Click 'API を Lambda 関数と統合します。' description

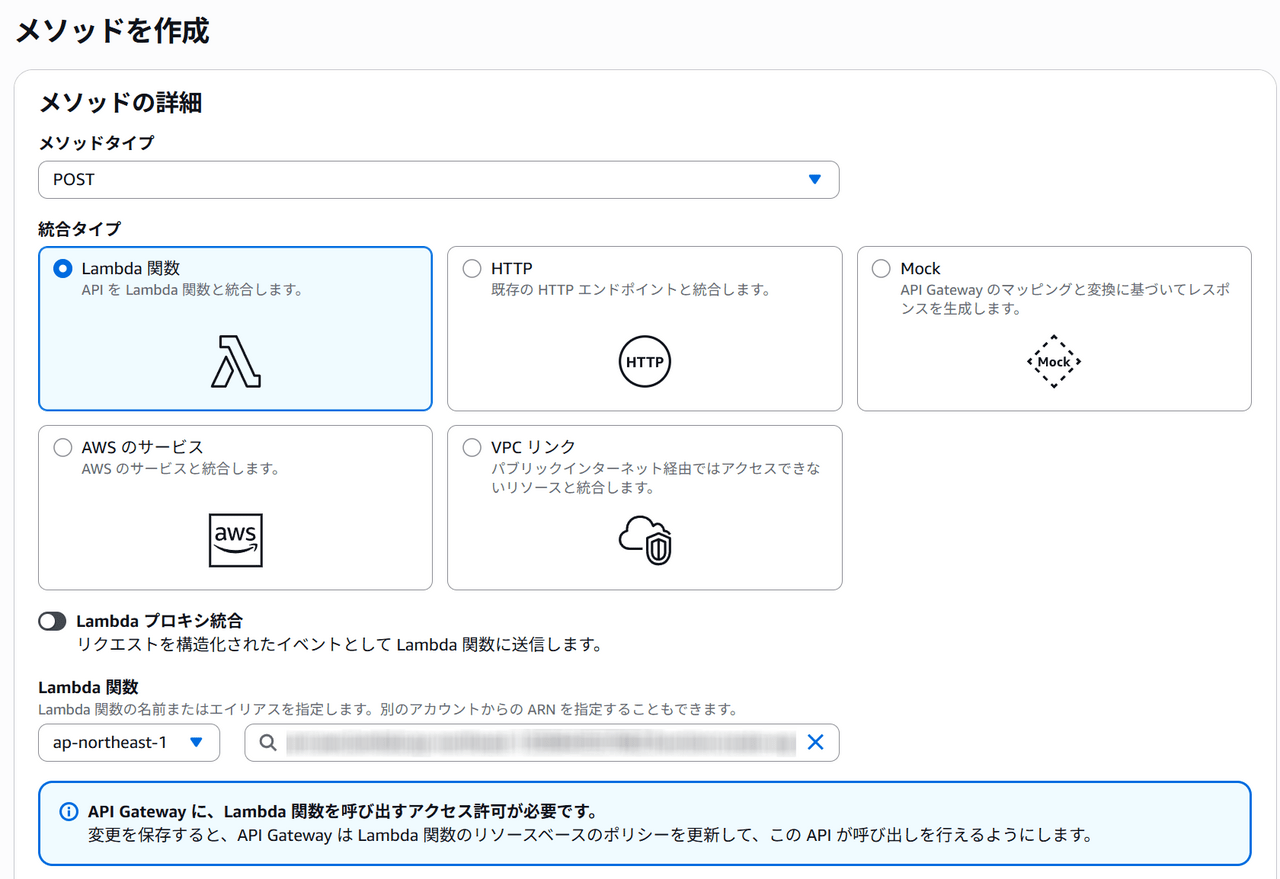point(192,290)
